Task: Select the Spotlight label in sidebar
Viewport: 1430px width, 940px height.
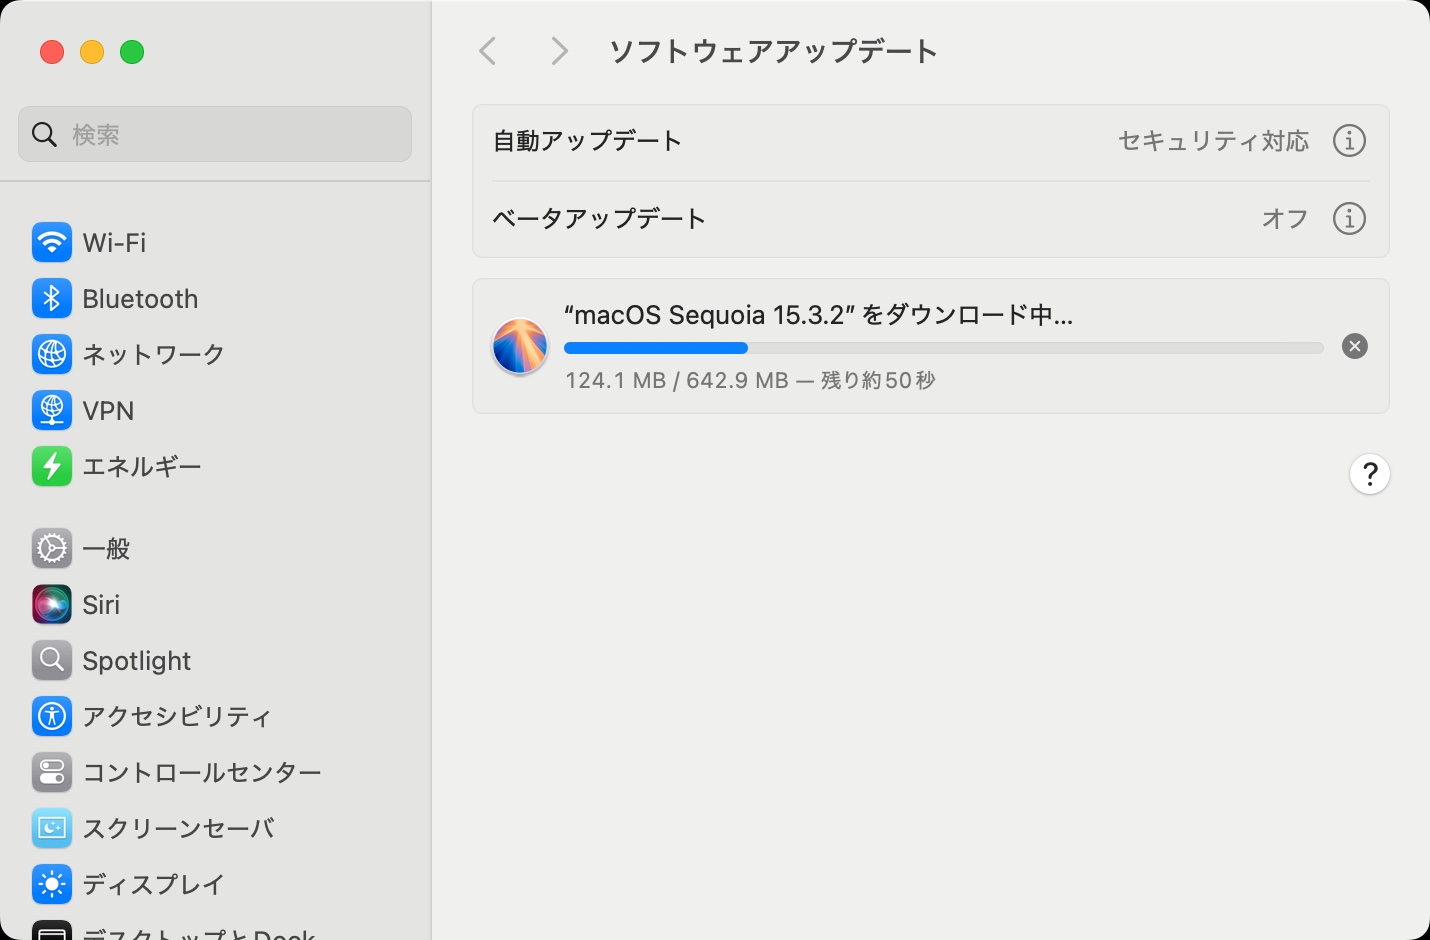Action: [136, 660]
